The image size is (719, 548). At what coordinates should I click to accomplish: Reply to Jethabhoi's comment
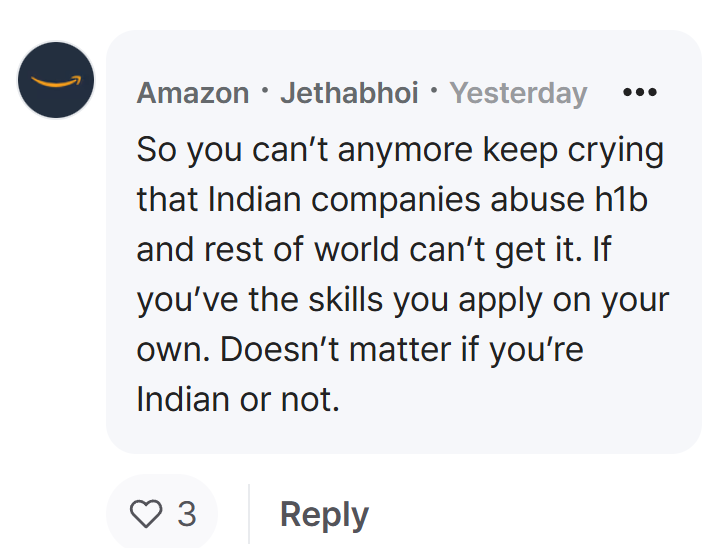(x=324, y=515)
